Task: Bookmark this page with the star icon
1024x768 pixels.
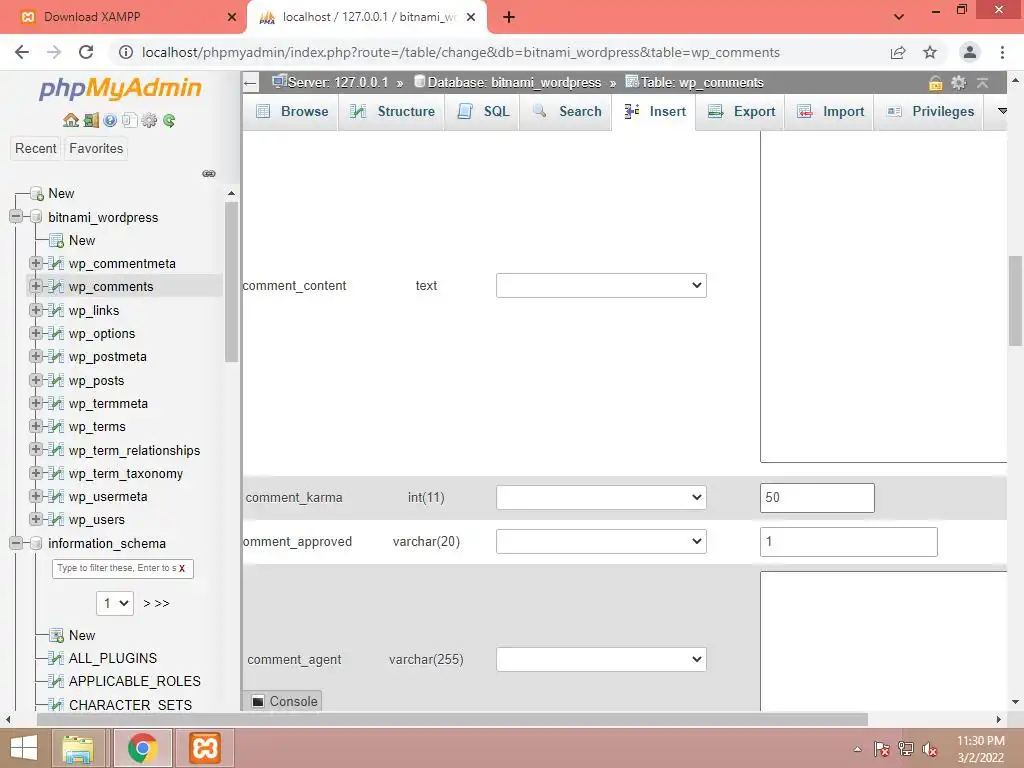Action: [x=930, y=52]
